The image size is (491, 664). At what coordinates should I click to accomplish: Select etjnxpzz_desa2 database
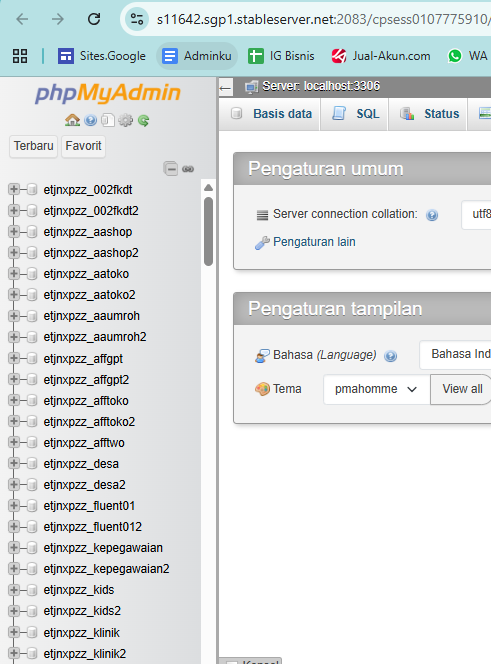[x=84, y=485]
